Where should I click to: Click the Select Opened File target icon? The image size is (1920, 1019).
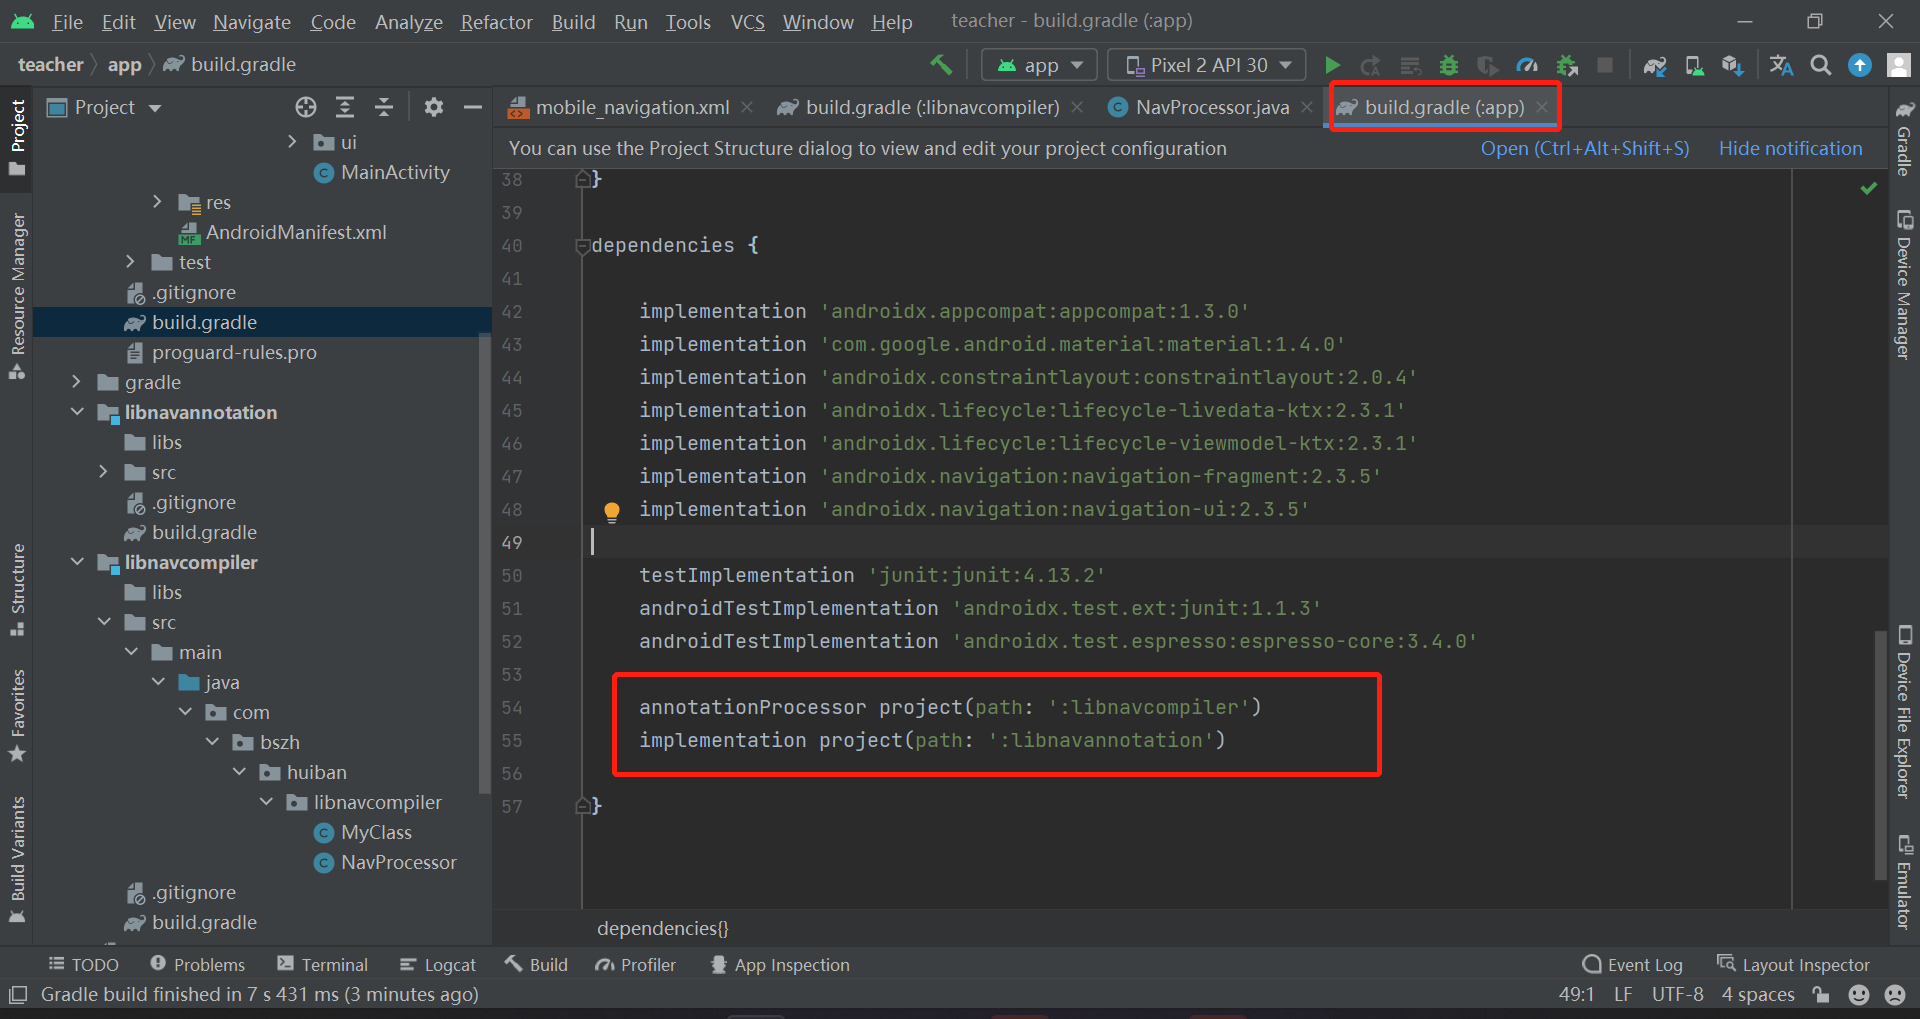[x=306, y=107]
